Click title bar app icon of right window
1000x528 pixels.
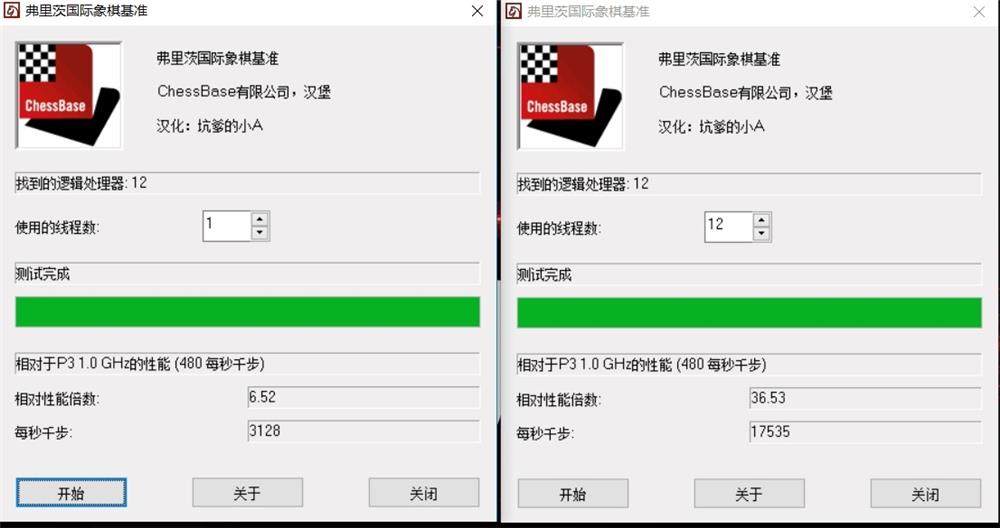(513, 11)
